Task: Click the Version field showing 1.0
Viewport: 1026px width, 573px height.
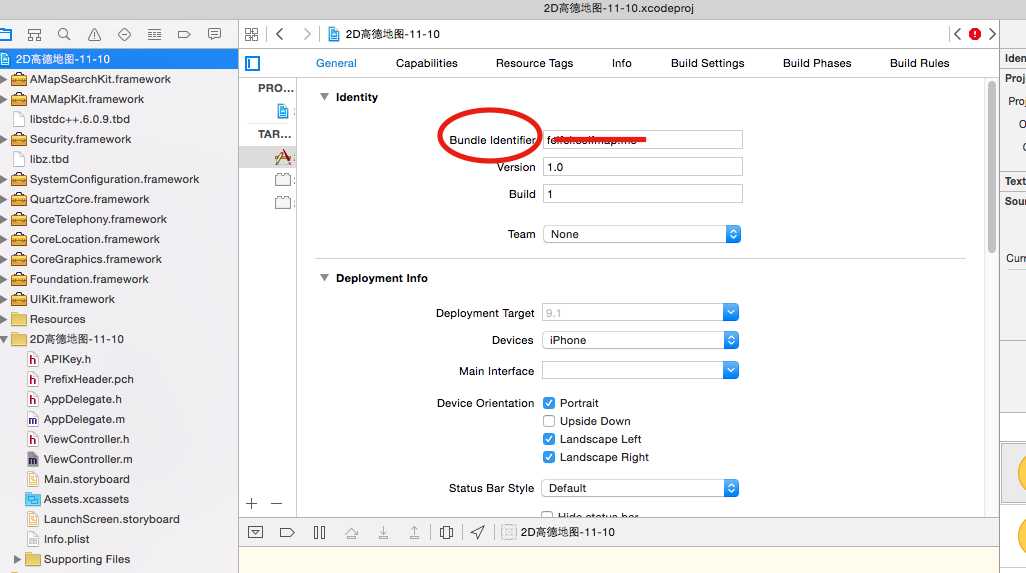Action: 643,167
